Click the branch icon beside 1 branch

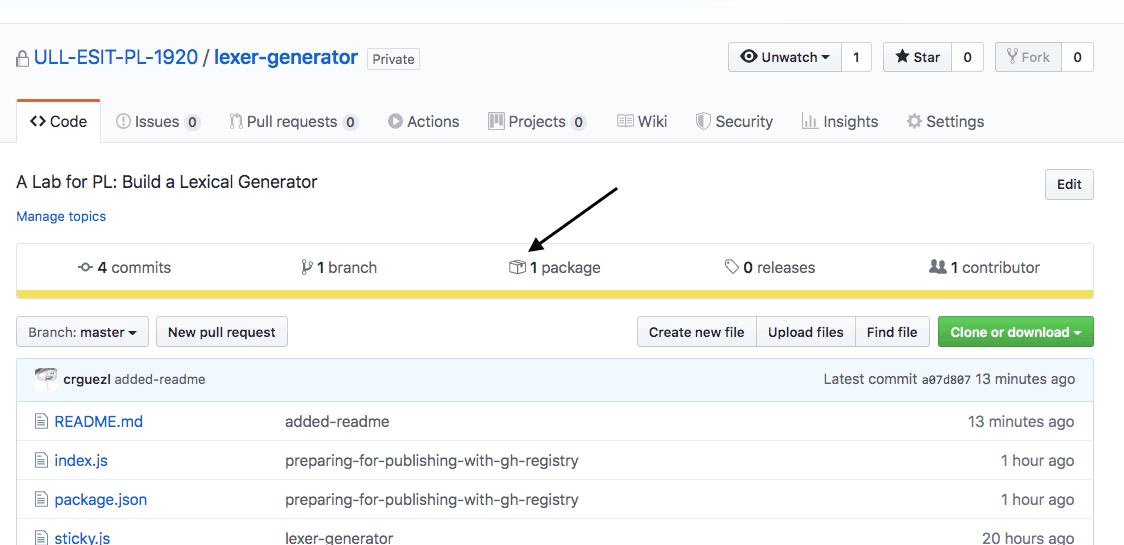click(x=307, y=267)
